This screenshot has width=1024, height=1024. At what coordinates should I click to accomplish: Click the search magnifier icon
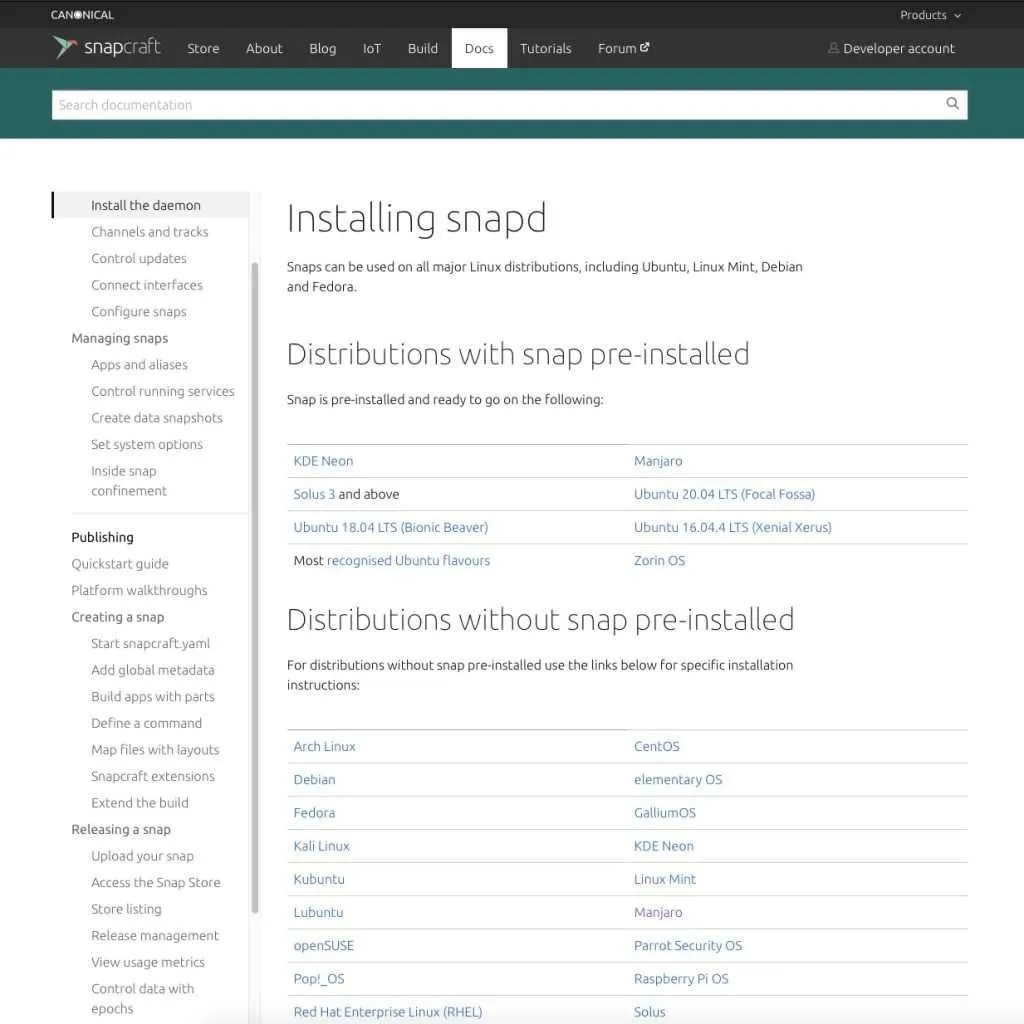[952, 103]
